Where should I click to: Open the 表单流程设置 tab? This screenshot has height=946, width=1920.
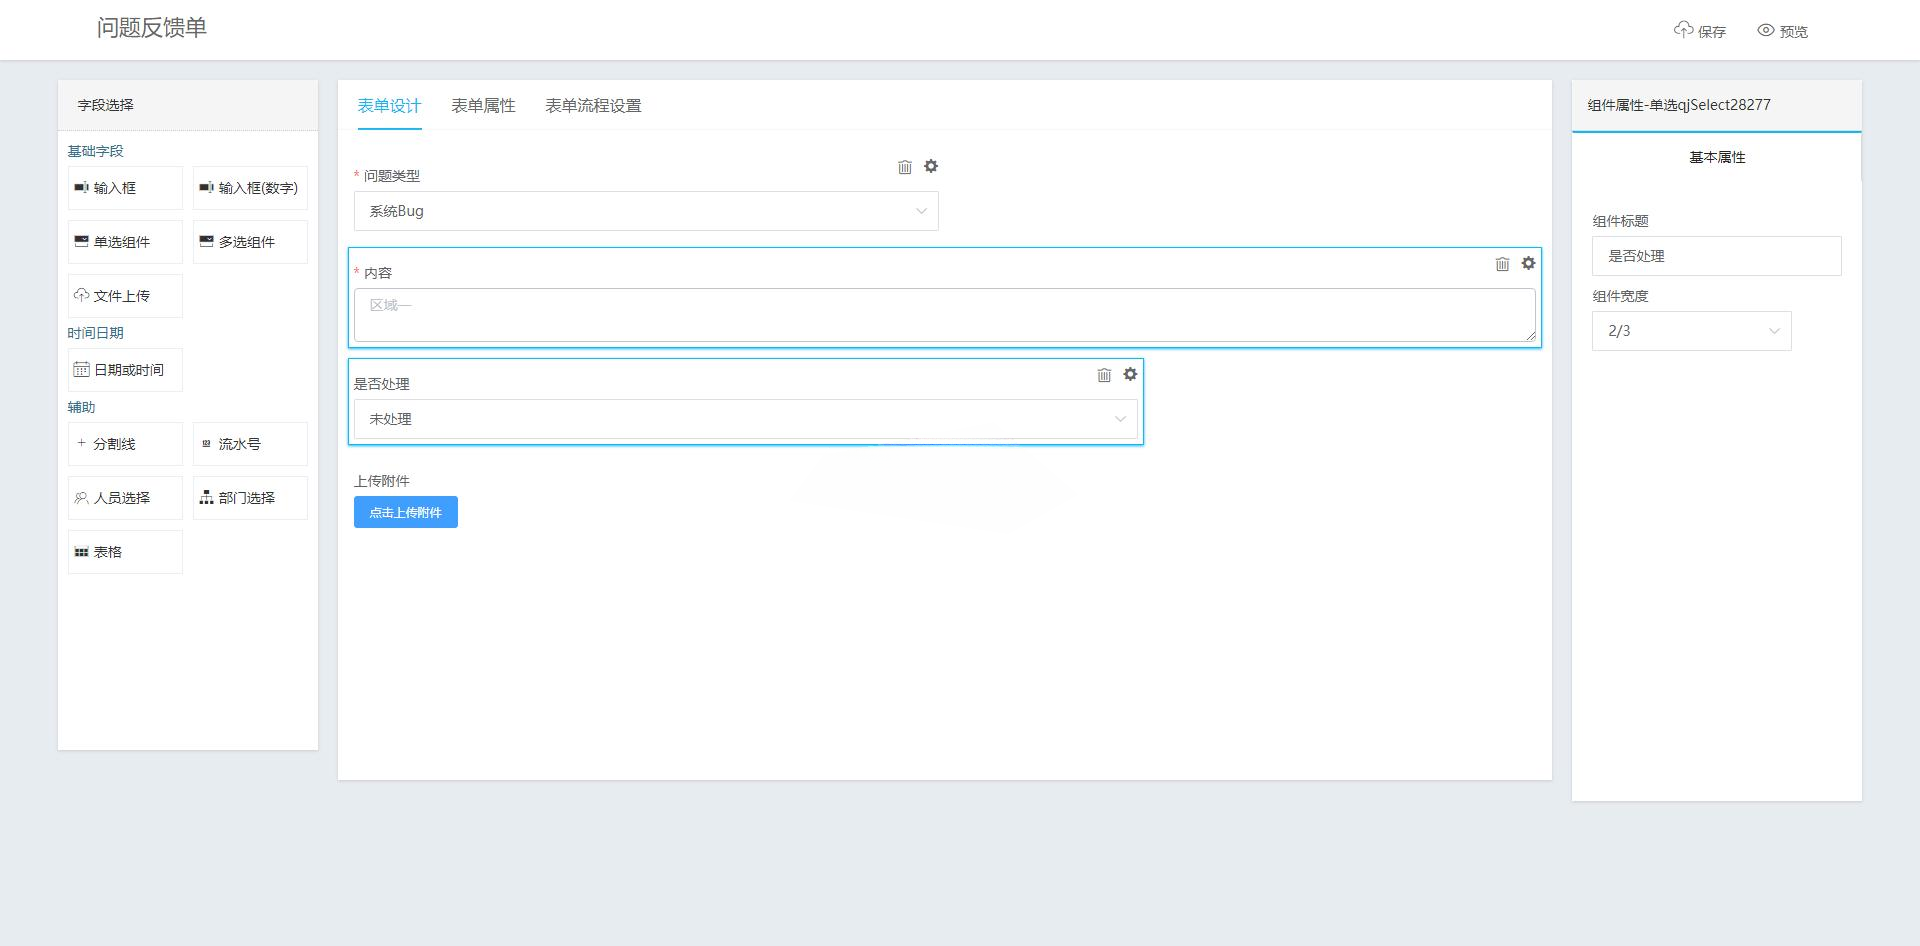(x=593, y=105)
